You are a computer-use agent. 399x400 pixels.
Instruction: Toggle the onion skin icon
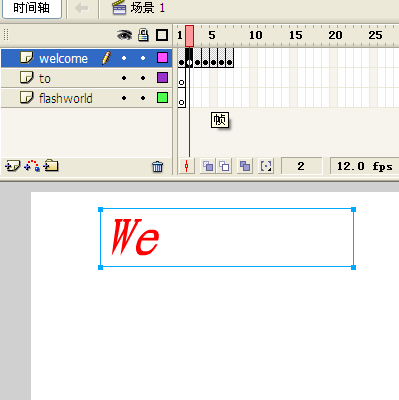click(208, 166)
